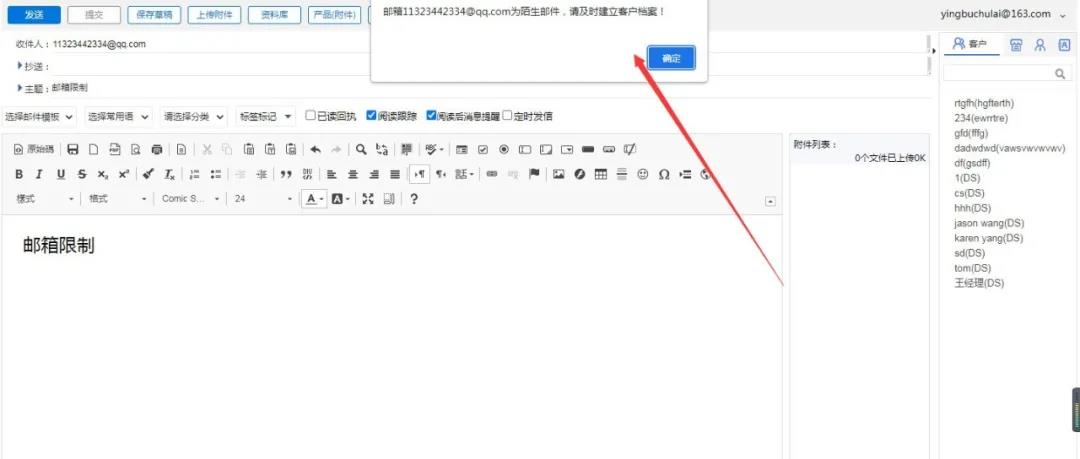
Task: Open the text color A swatch
Action: [311, 198]
